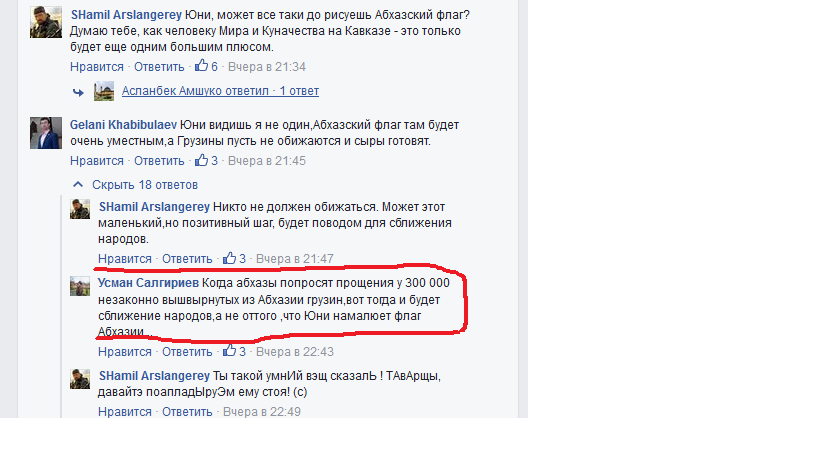
Task: Click the timestamp Вчера в 21:34
Action: click(x=266, y=67)
